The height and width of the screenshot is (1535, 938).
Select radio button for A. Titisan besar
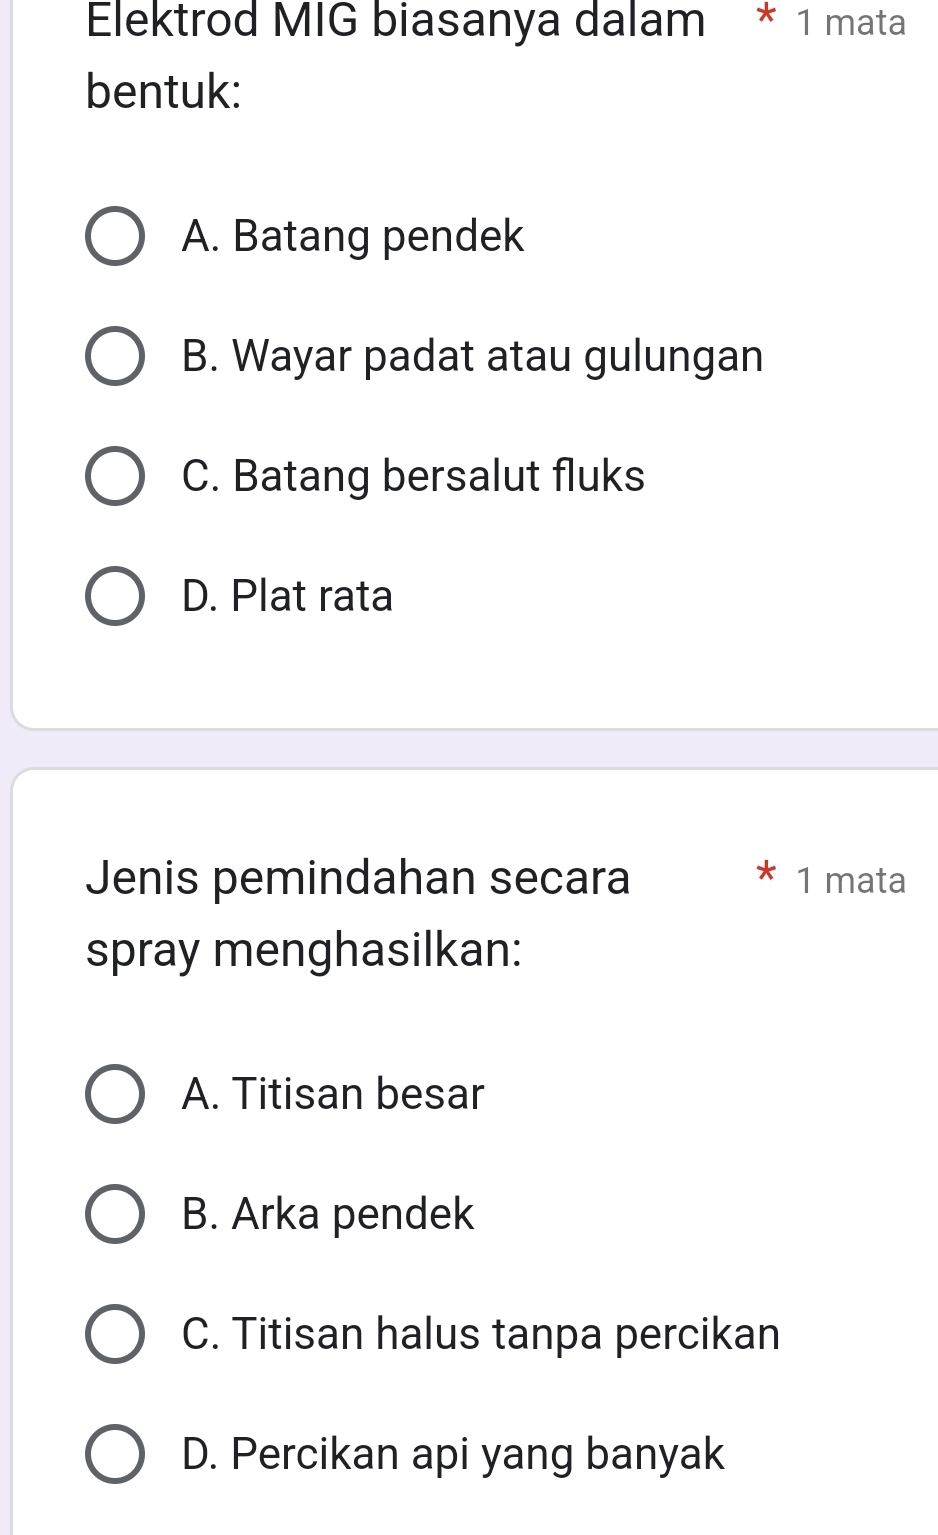point(115,1094)
